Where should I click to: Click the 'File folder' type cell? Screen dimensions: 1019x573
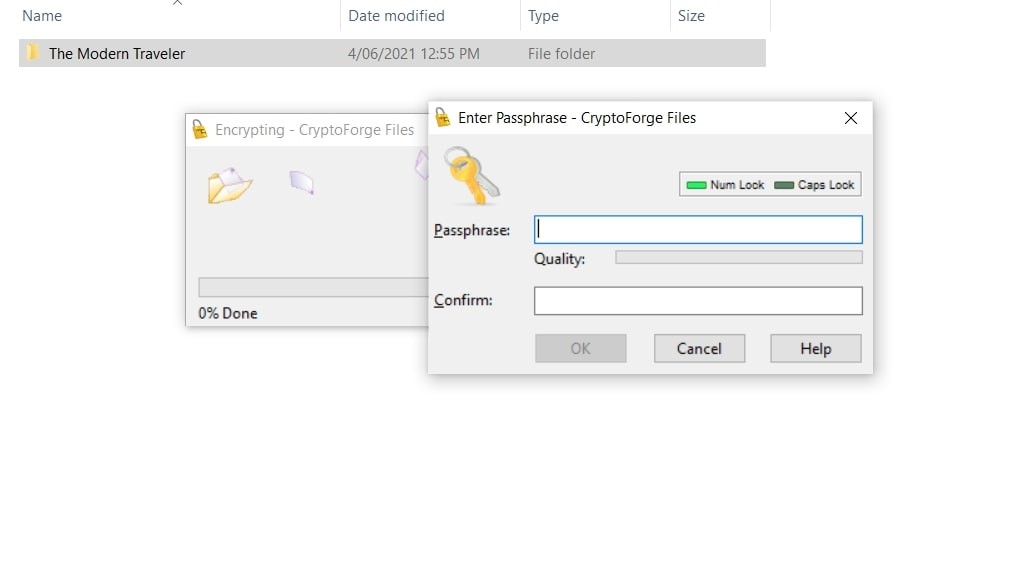tap(561, 54)
